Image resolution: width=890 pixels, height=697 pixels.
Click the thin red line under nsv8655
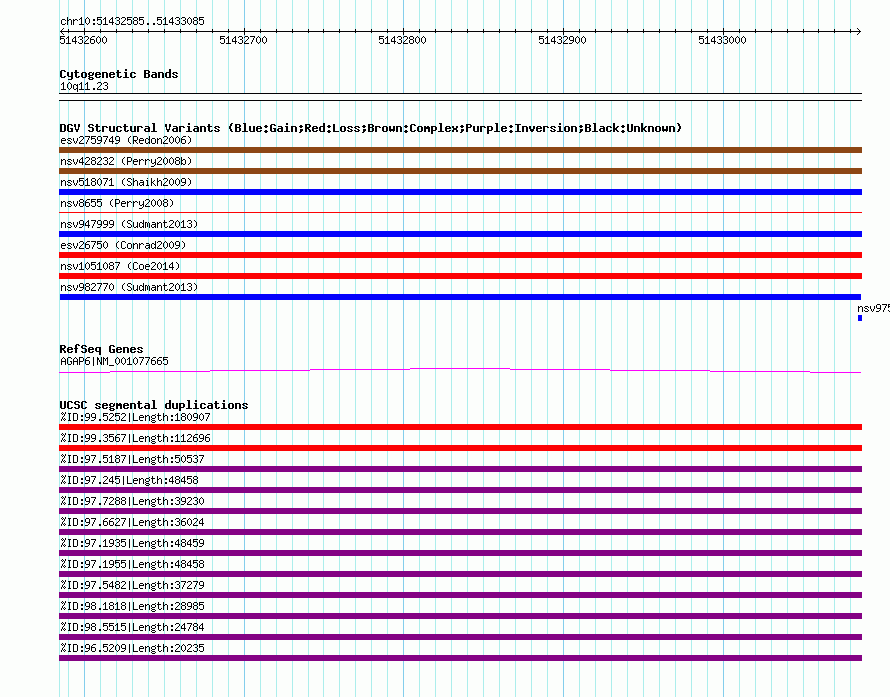coord(460,213)
